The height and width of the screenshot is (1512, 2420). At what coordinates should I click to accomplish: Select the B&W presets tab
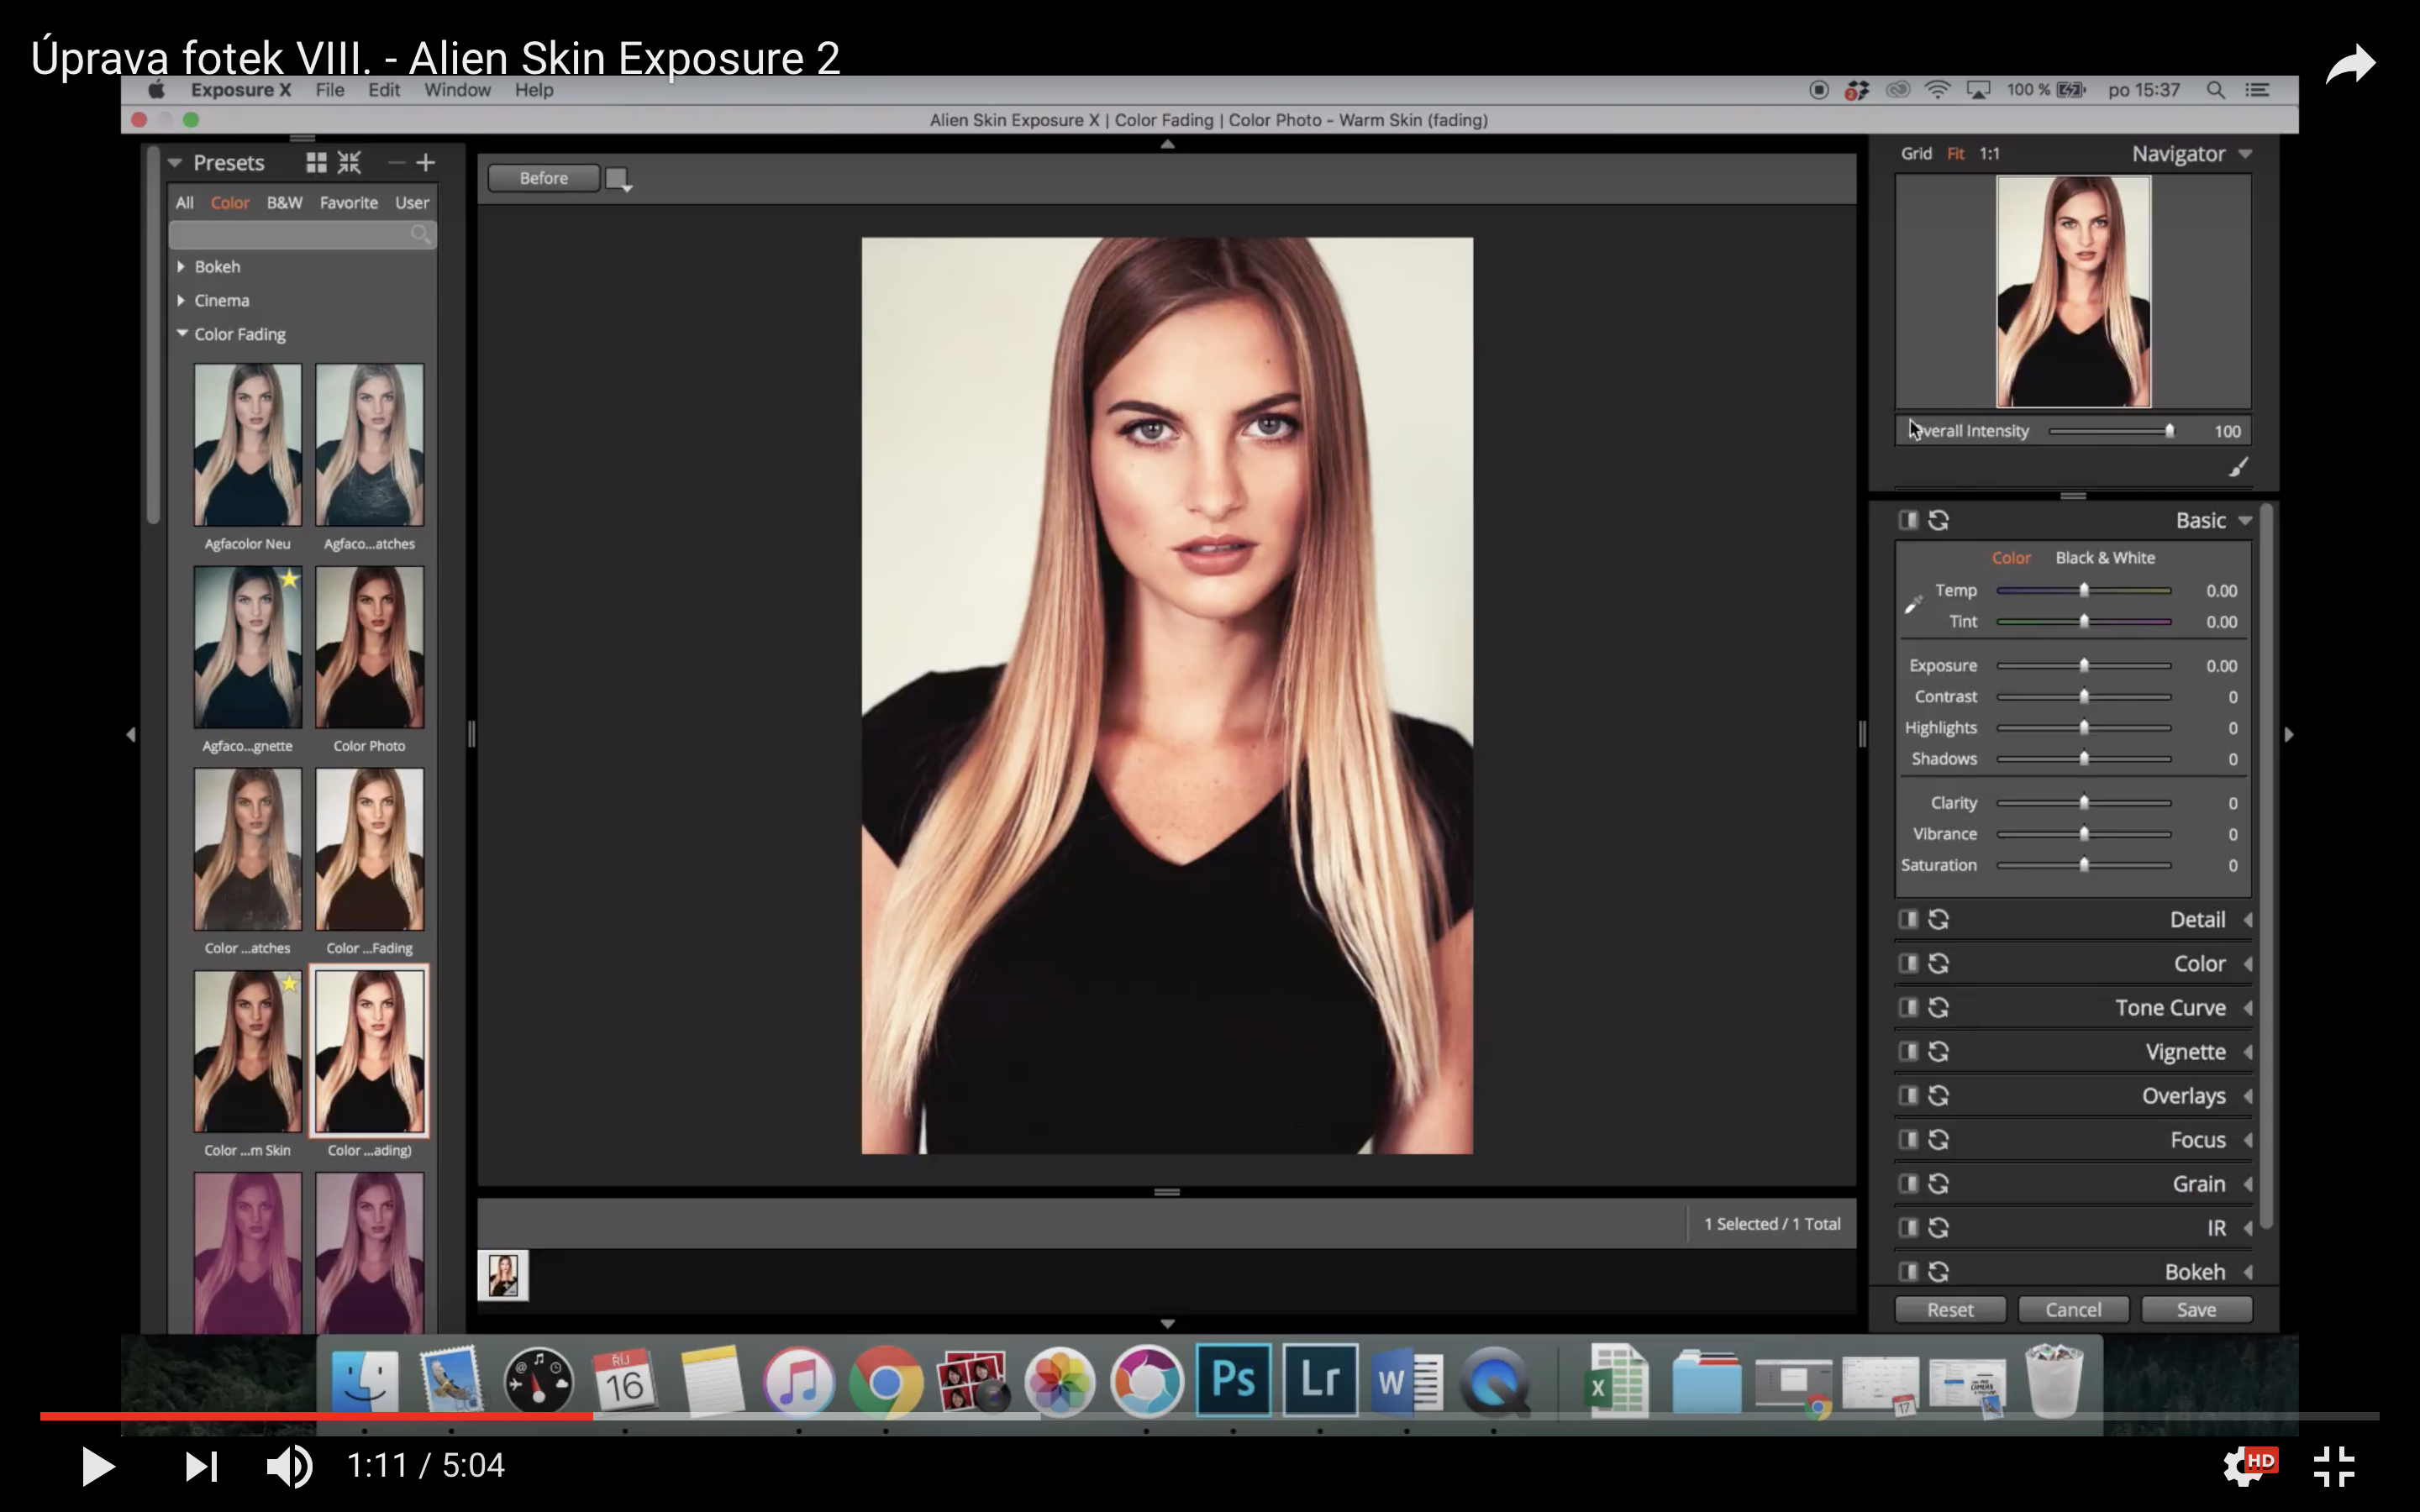284,202
